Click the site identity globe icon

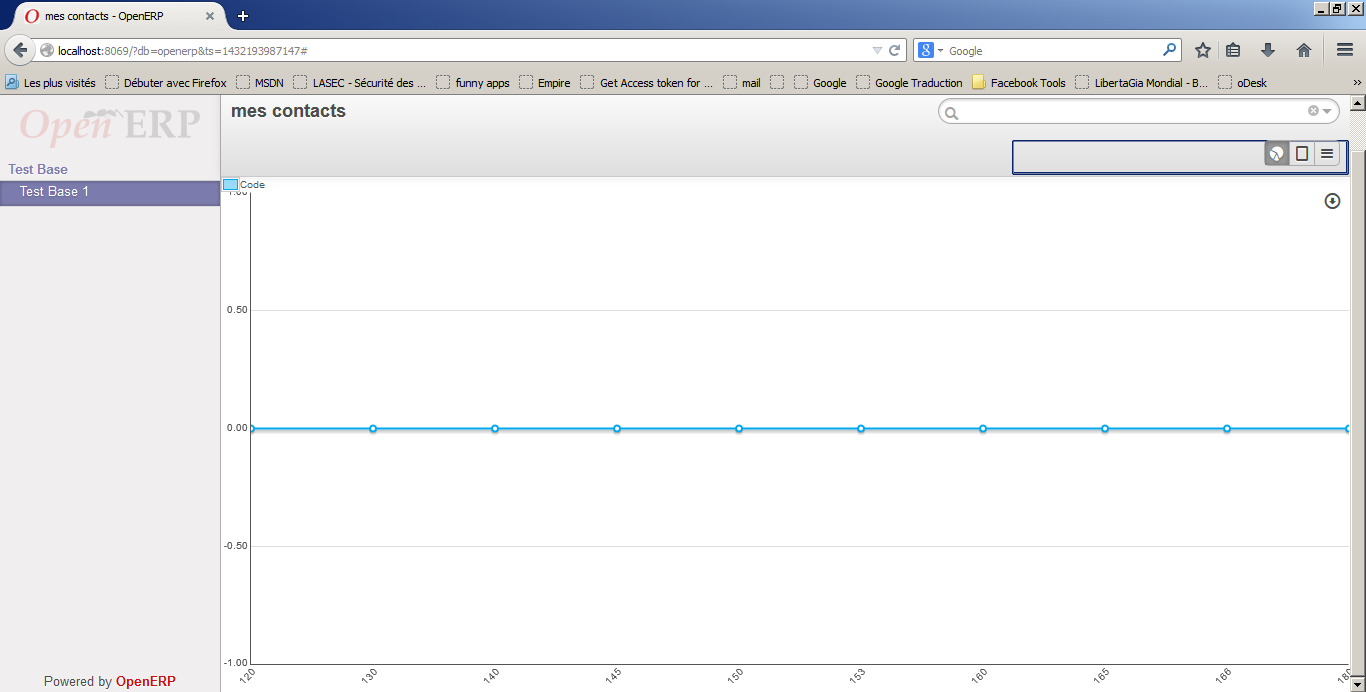(47, 50)
